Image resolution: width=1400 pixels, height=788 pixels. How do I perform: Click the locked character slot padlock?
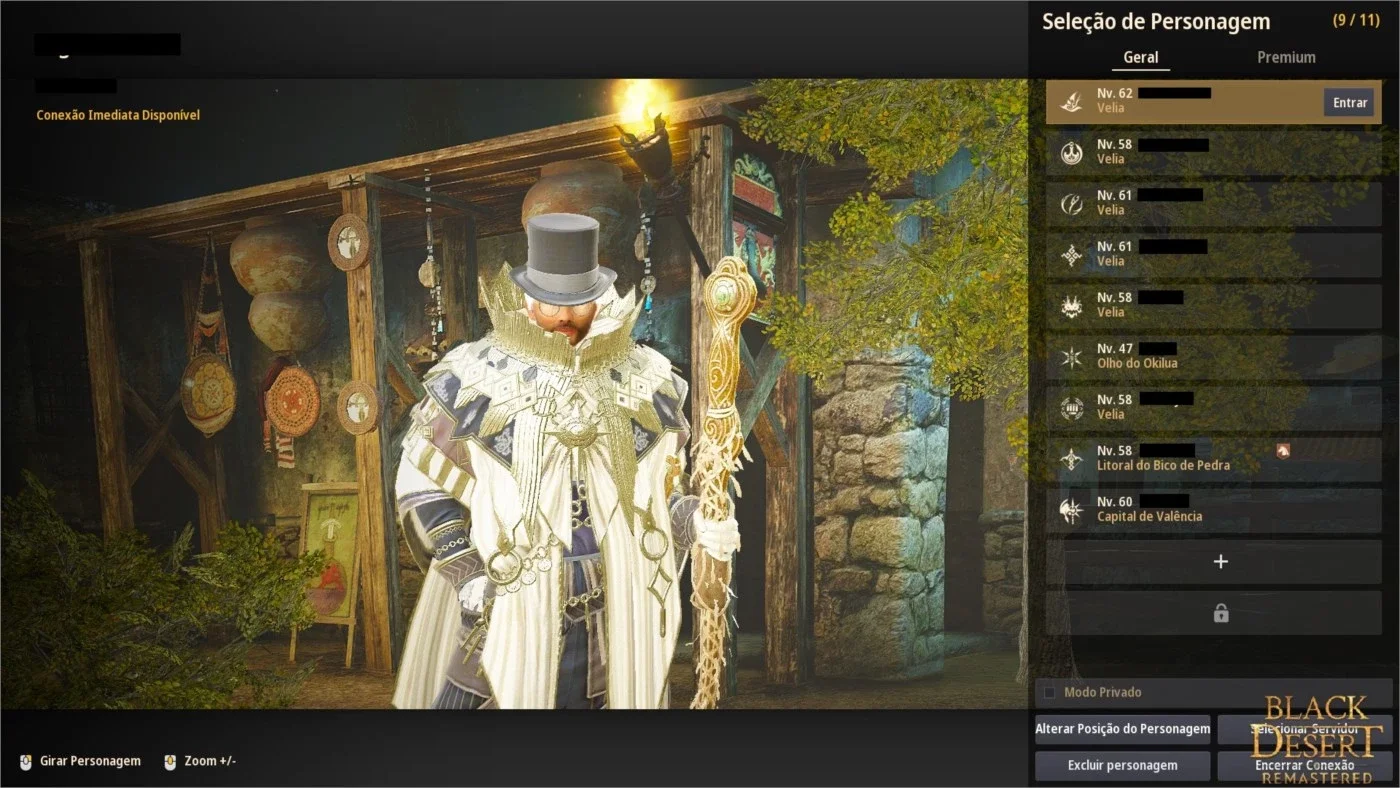coord(1220,614)
